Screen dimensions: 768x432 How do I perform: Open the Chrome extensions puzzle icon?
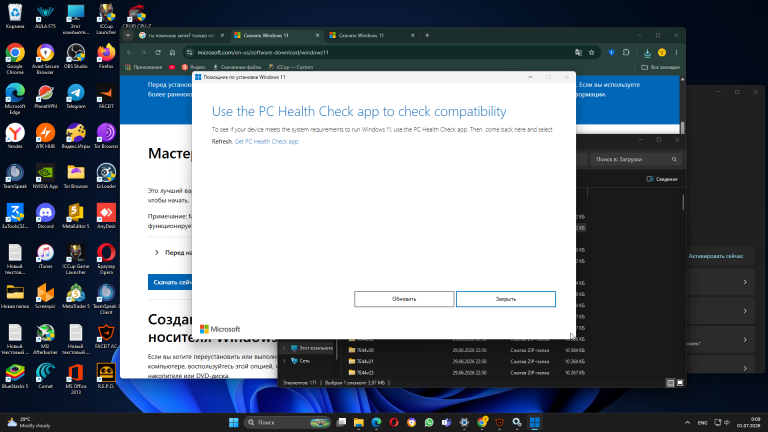[626, 52]
